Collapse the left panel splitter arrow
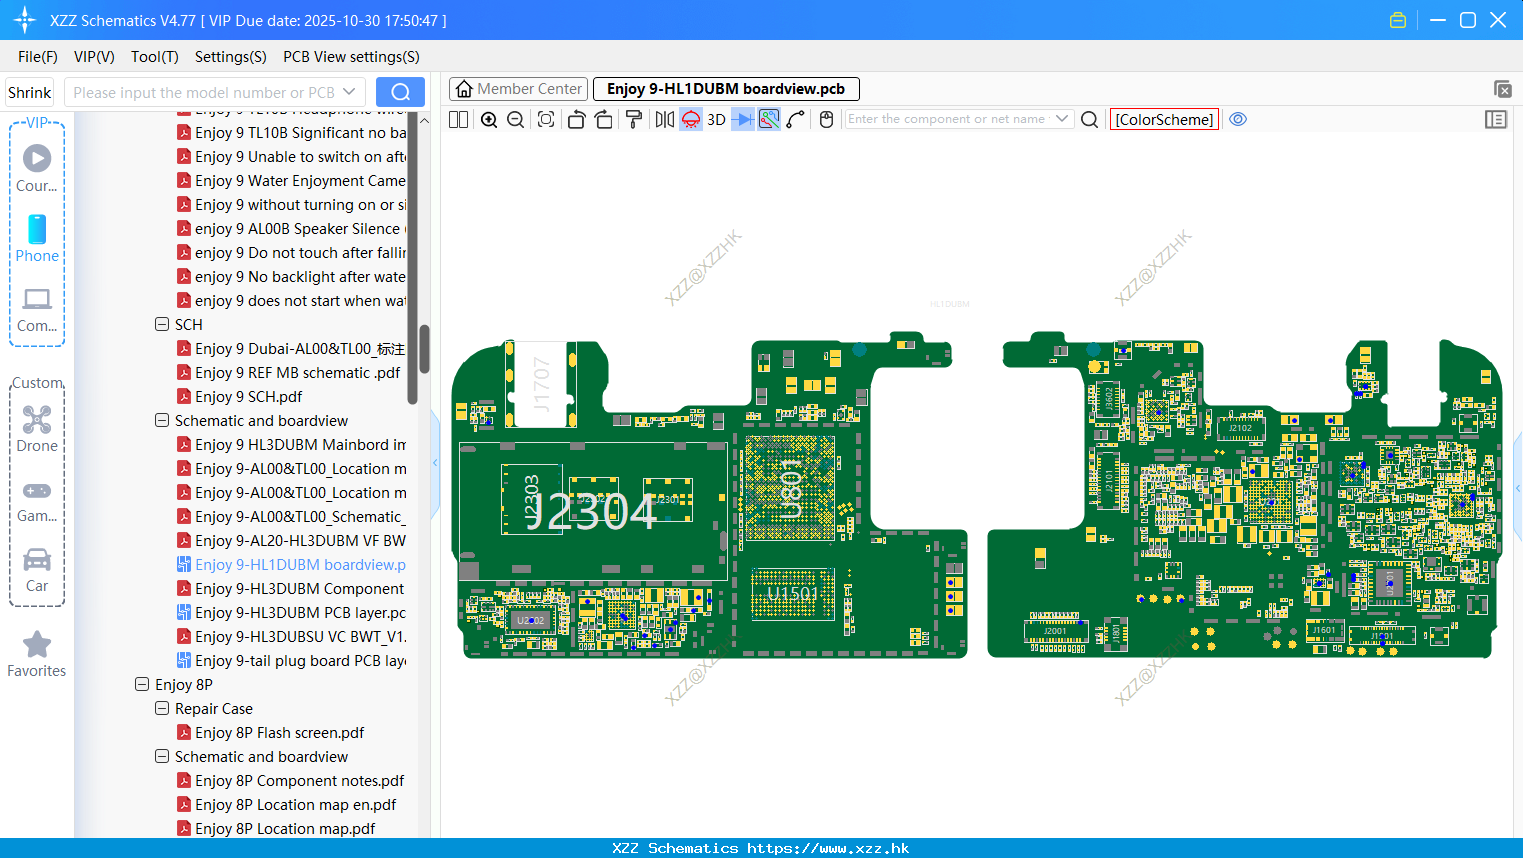Viewport: 1523px width, 858px height. [435, 462]
